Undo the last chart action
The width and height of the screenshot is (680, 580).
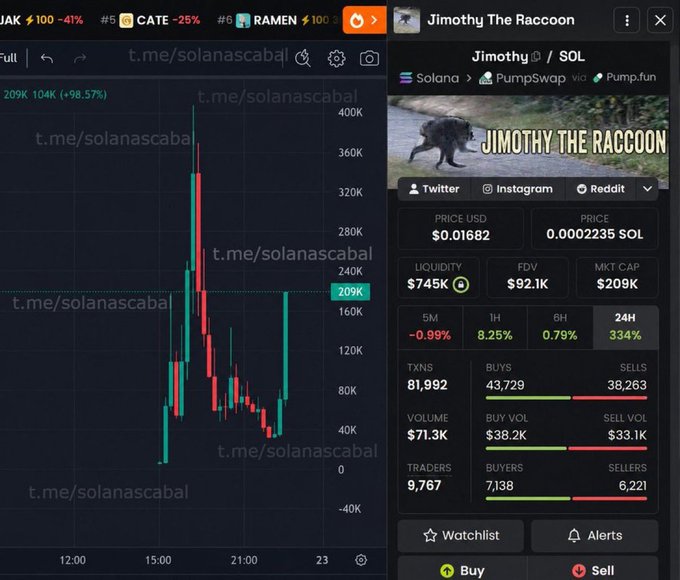click(x=47, y=58)
